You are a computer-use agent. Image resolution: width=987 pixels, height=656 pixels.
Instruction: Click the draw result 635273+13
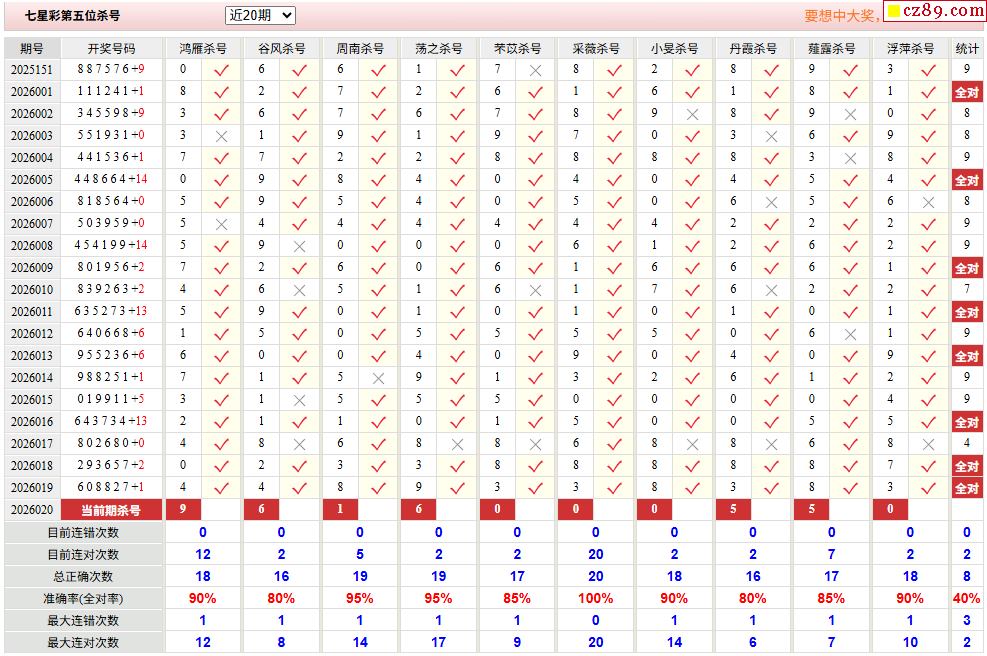click(x=111, y=311)
